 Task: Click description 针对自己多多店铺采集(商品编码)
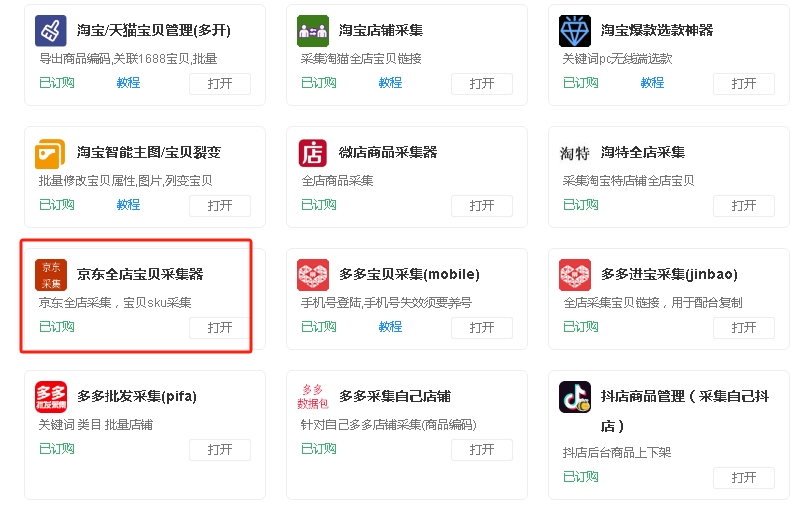388,425
